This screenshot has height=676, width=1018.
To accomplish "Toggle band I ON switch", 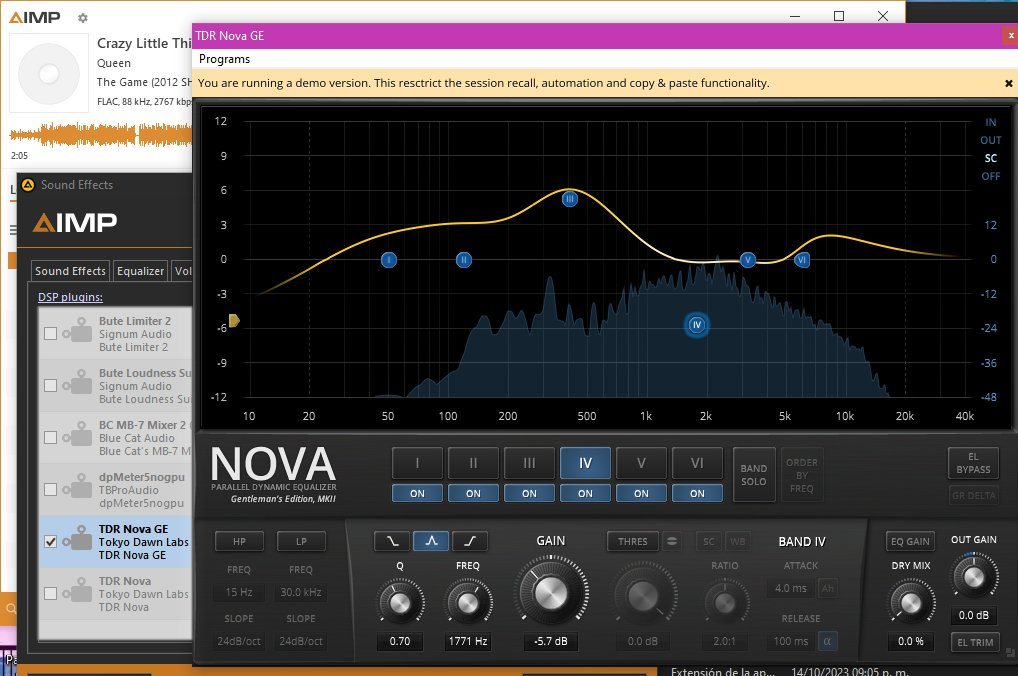I will click(x=417, y=494).
